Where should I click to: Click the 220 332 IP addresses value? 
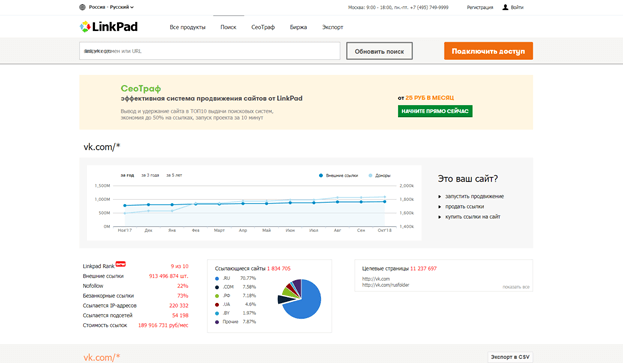pos(179,305)
